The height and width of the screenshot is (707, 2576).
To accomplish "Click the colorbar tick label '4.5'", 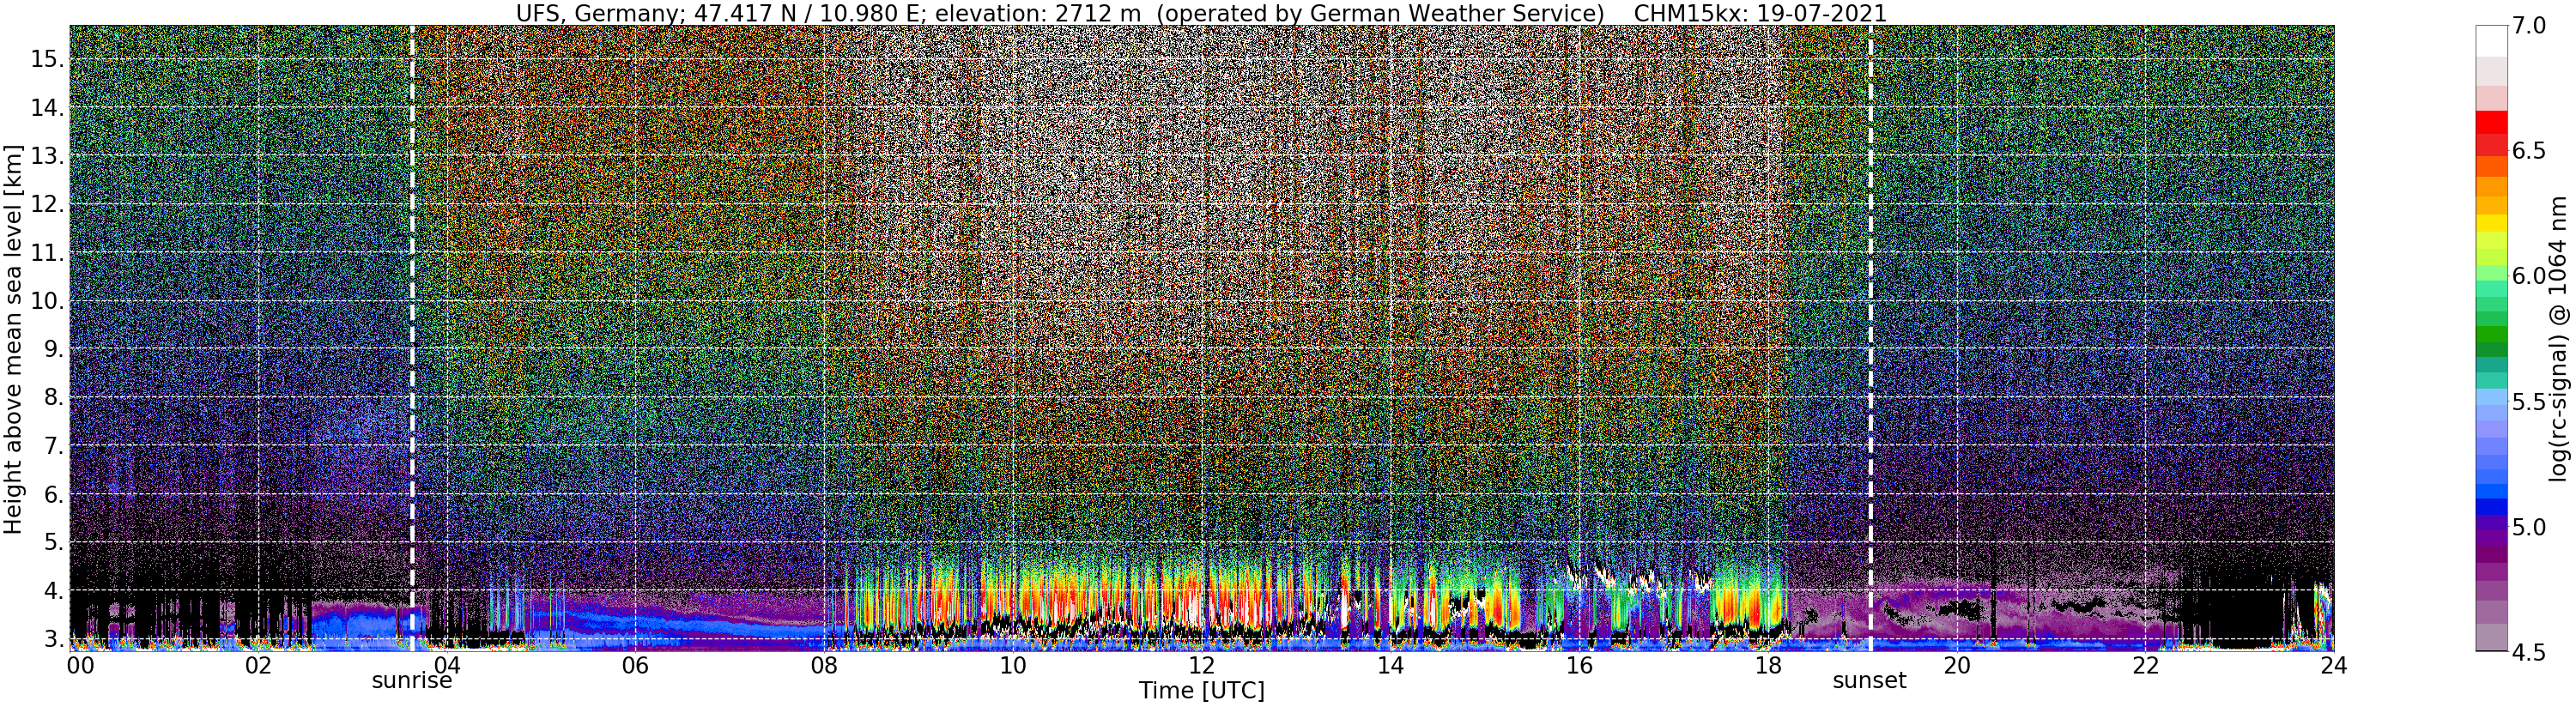I will coord(2528,652).
